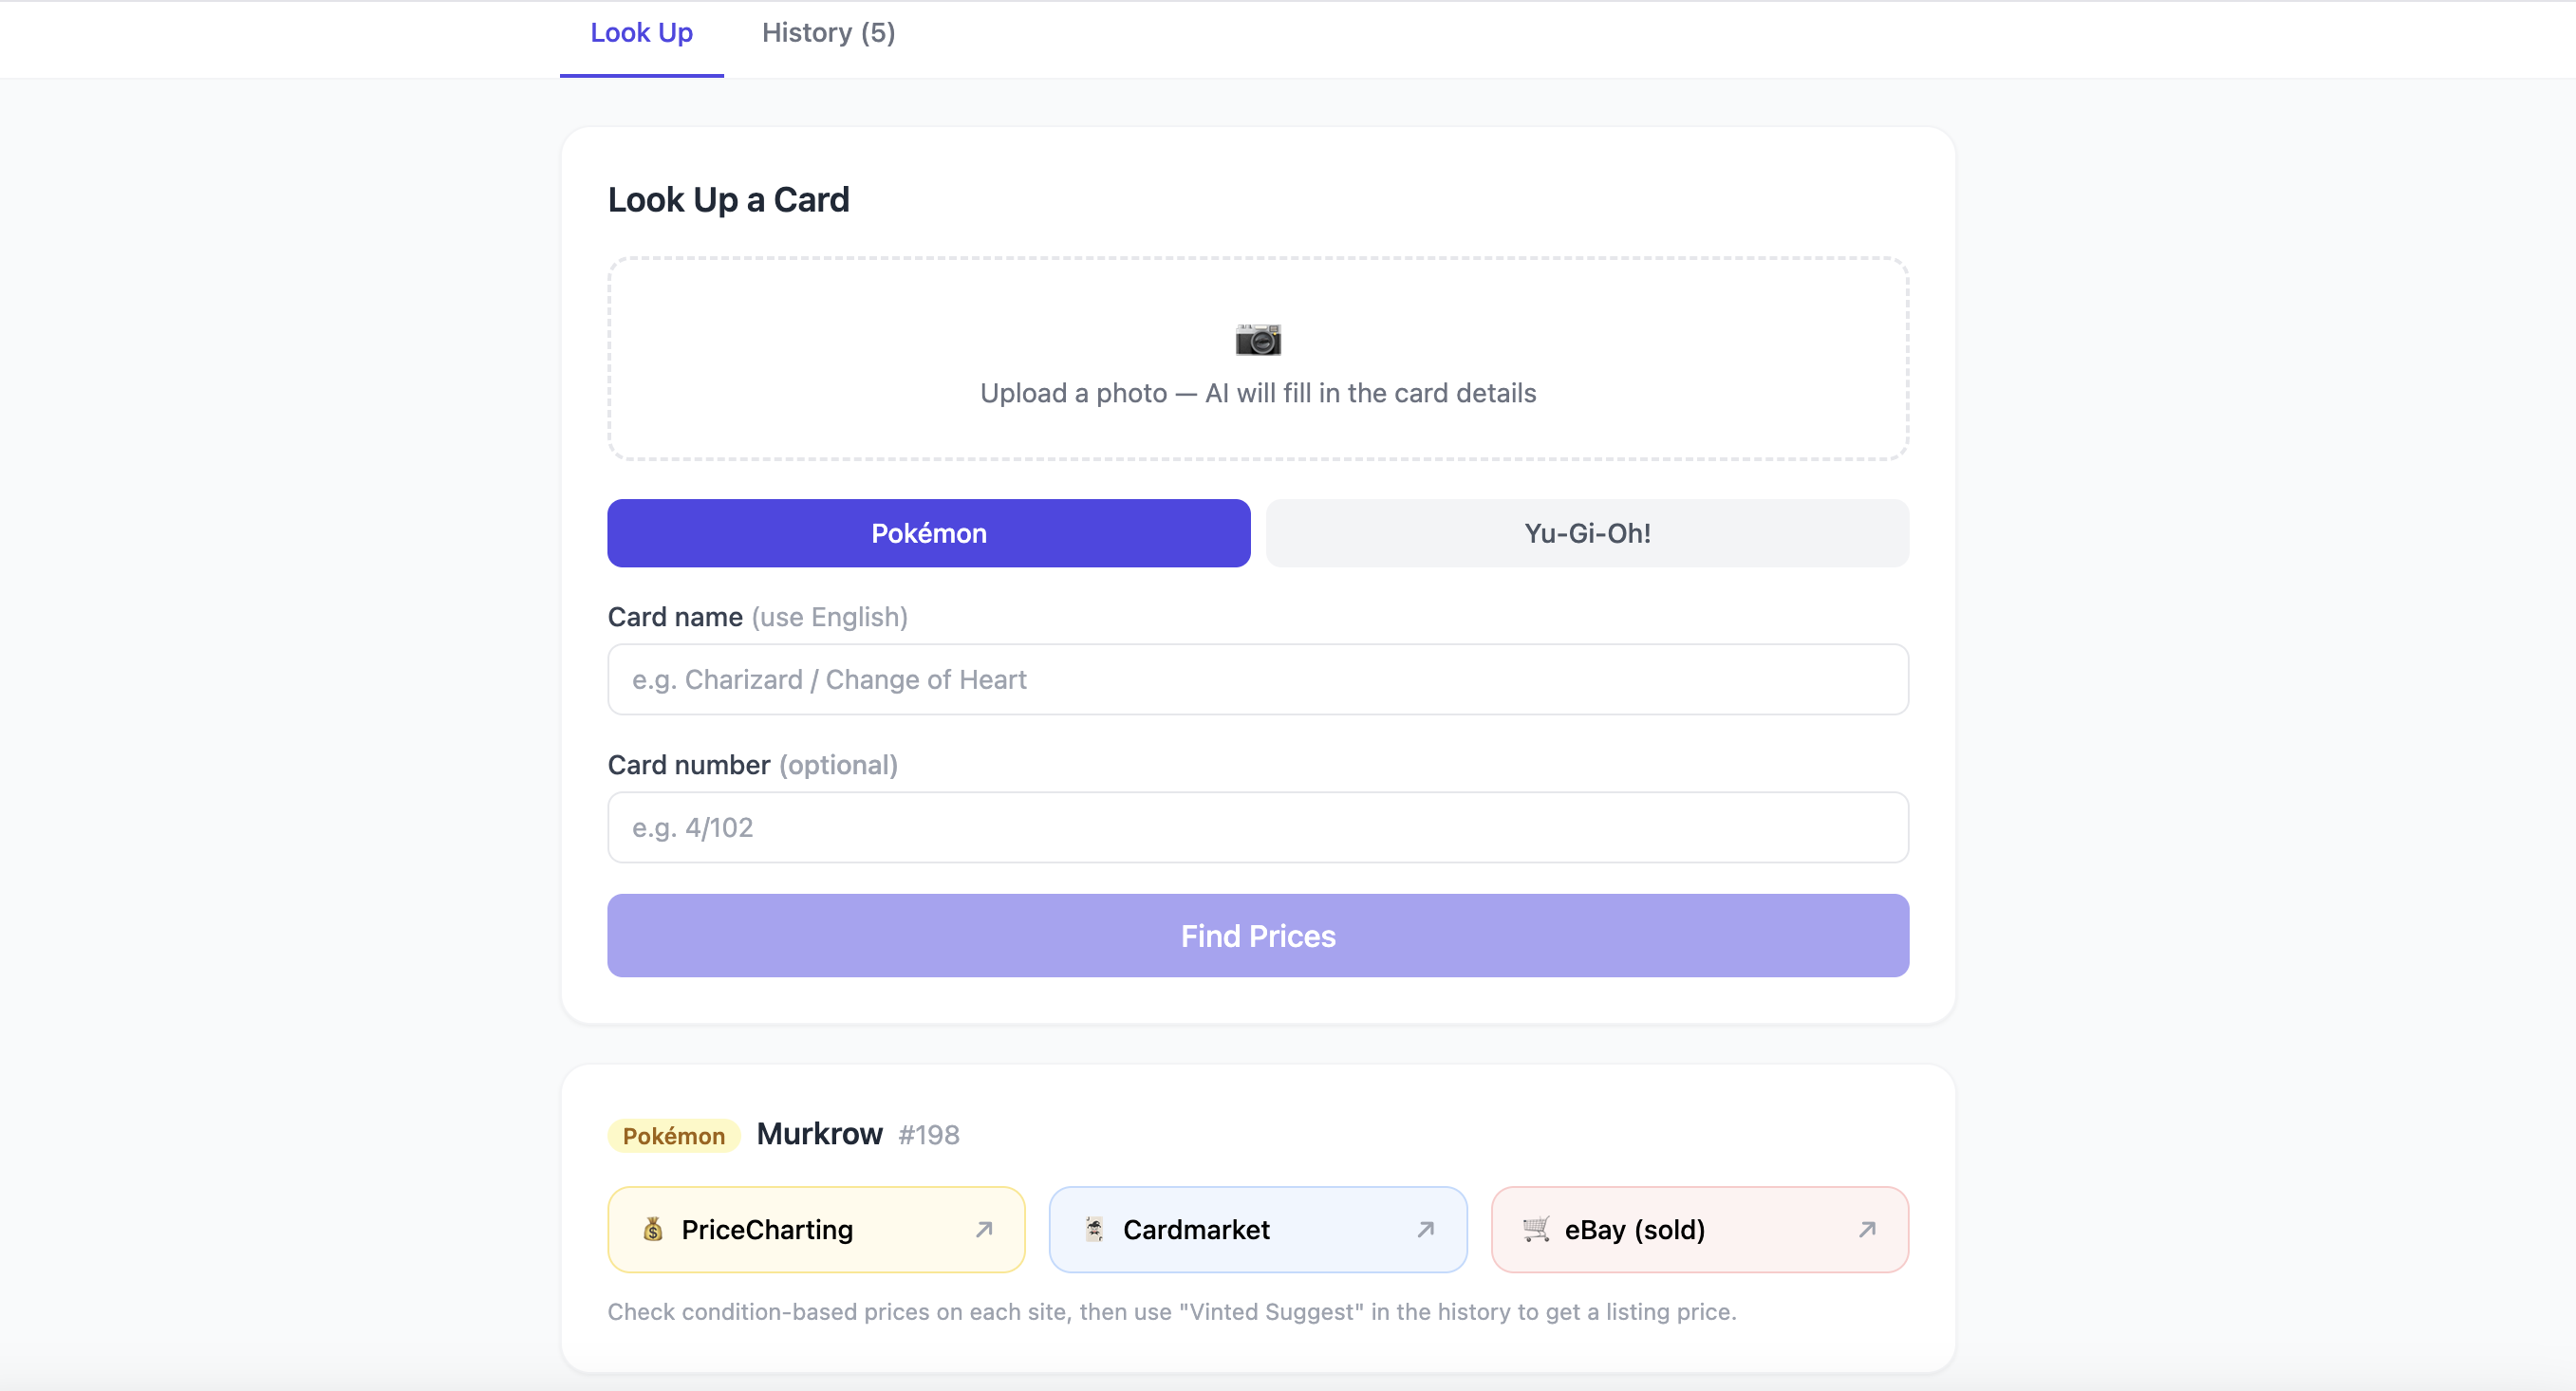
Task: Open the Look Up tab
Action: tap(642, 33)
